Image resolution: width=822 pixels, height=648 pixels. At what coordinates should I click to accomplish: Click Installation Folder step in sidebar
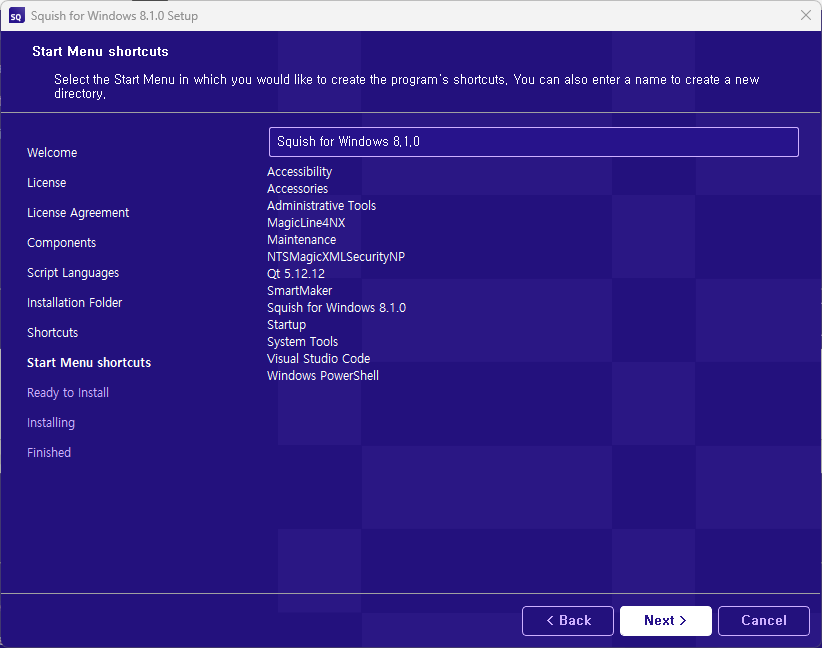pos(74,303)
